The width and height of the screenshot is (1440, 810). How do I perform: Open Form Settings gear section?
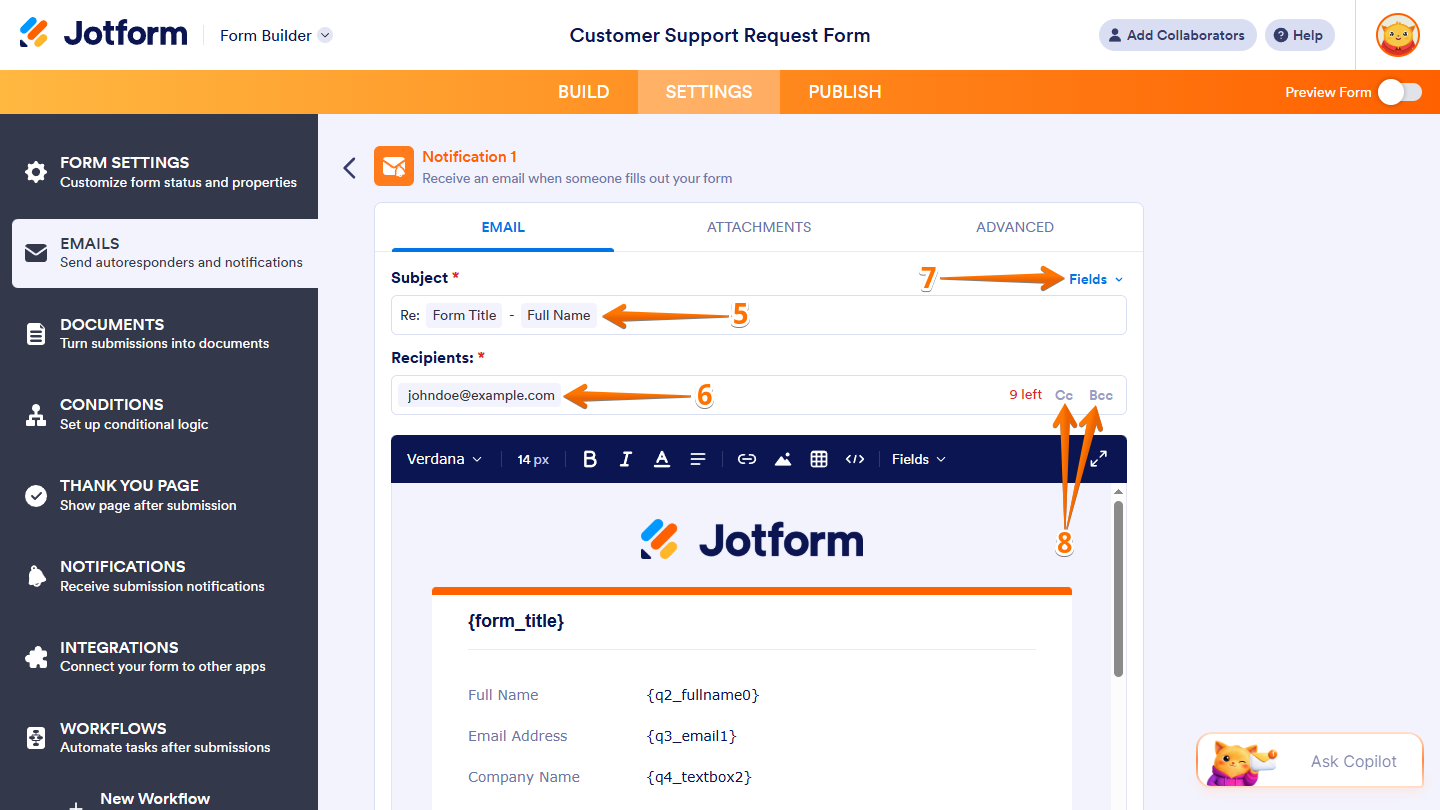[x=36, y=172]
